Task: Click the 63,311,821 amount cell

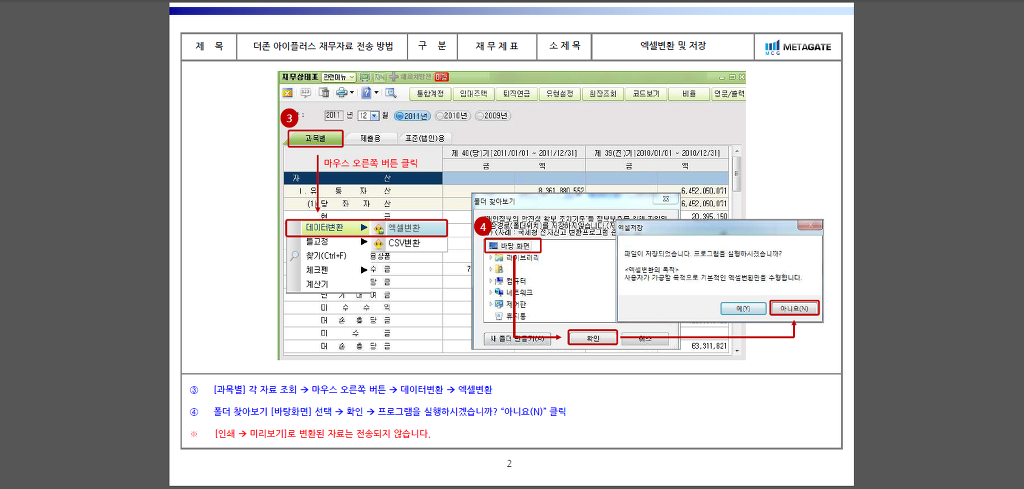Action: tap(709, 346)
